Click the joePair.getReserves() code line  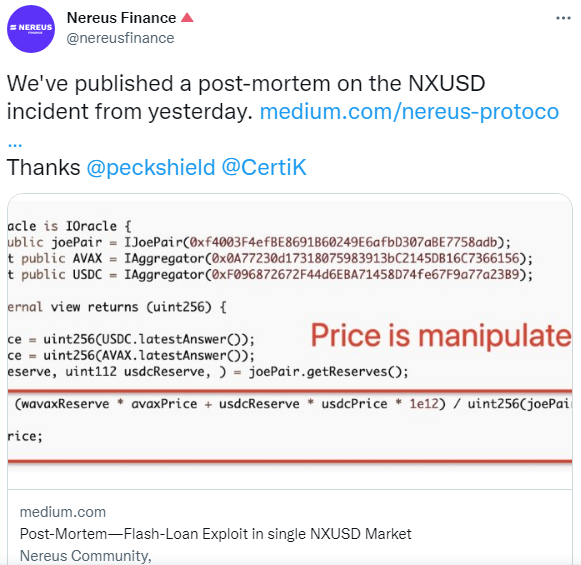click(x=208, y=372)
